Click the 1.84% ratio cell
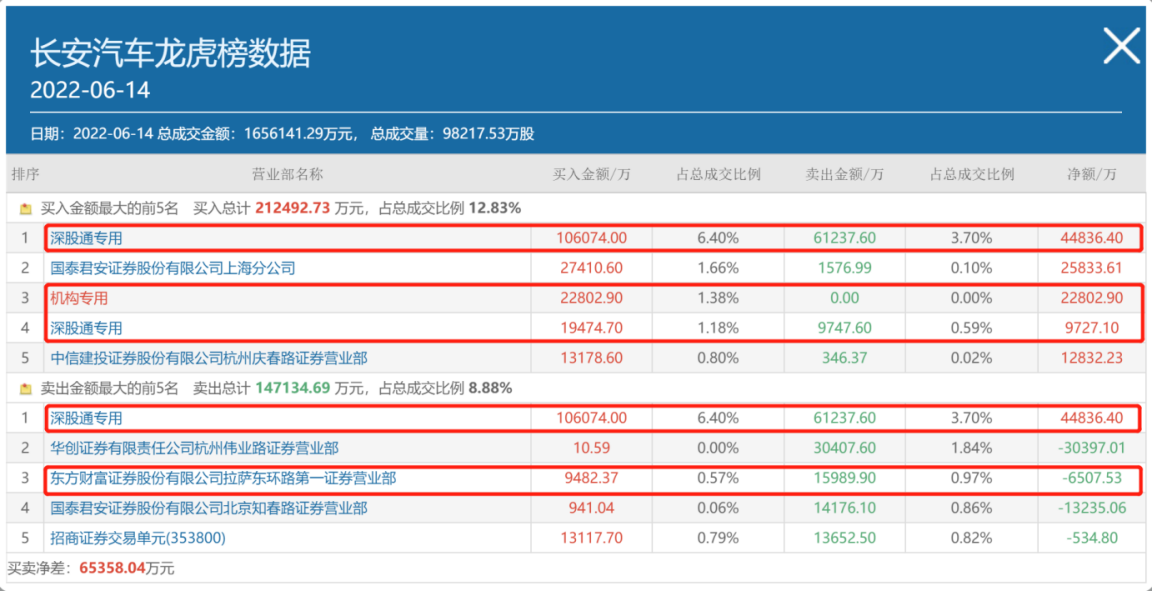This screenshot has height=592, width=1152. coord(971,448)
